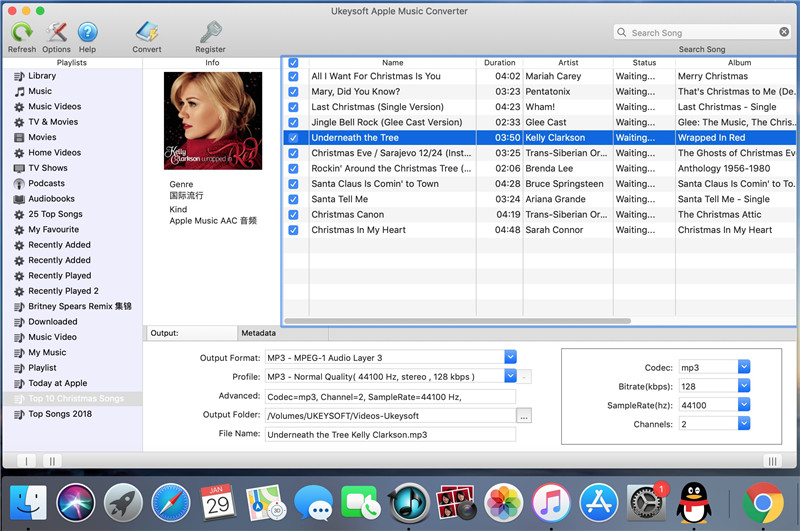Screen dimensions: 800x531
Task: Open the Options tools icon
Action: [56, 33]
